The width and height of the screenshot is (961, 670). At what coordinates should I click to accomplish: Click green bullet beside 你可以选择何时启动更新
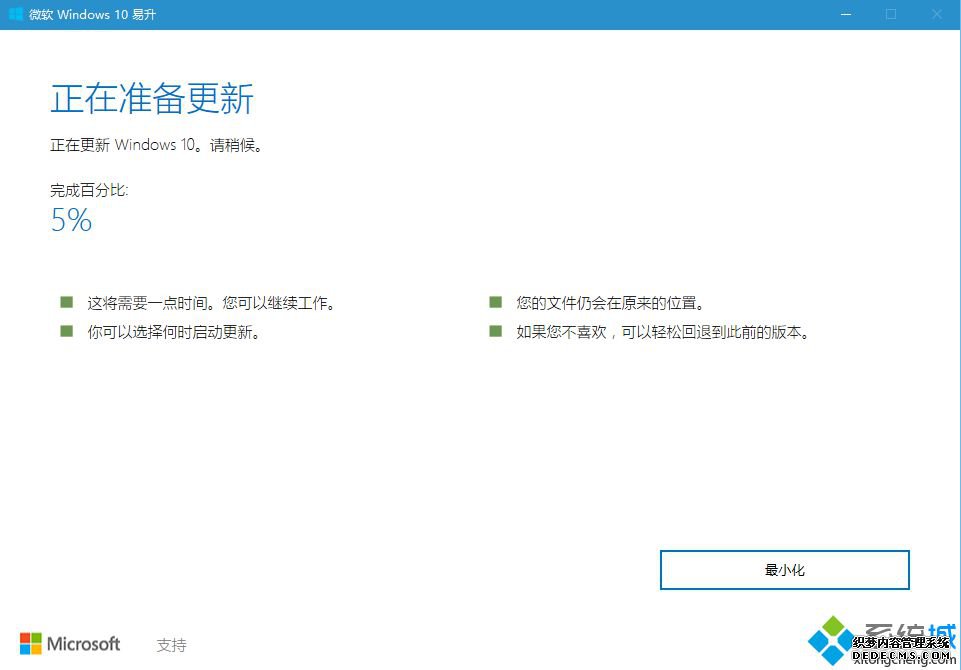point(67,331)
